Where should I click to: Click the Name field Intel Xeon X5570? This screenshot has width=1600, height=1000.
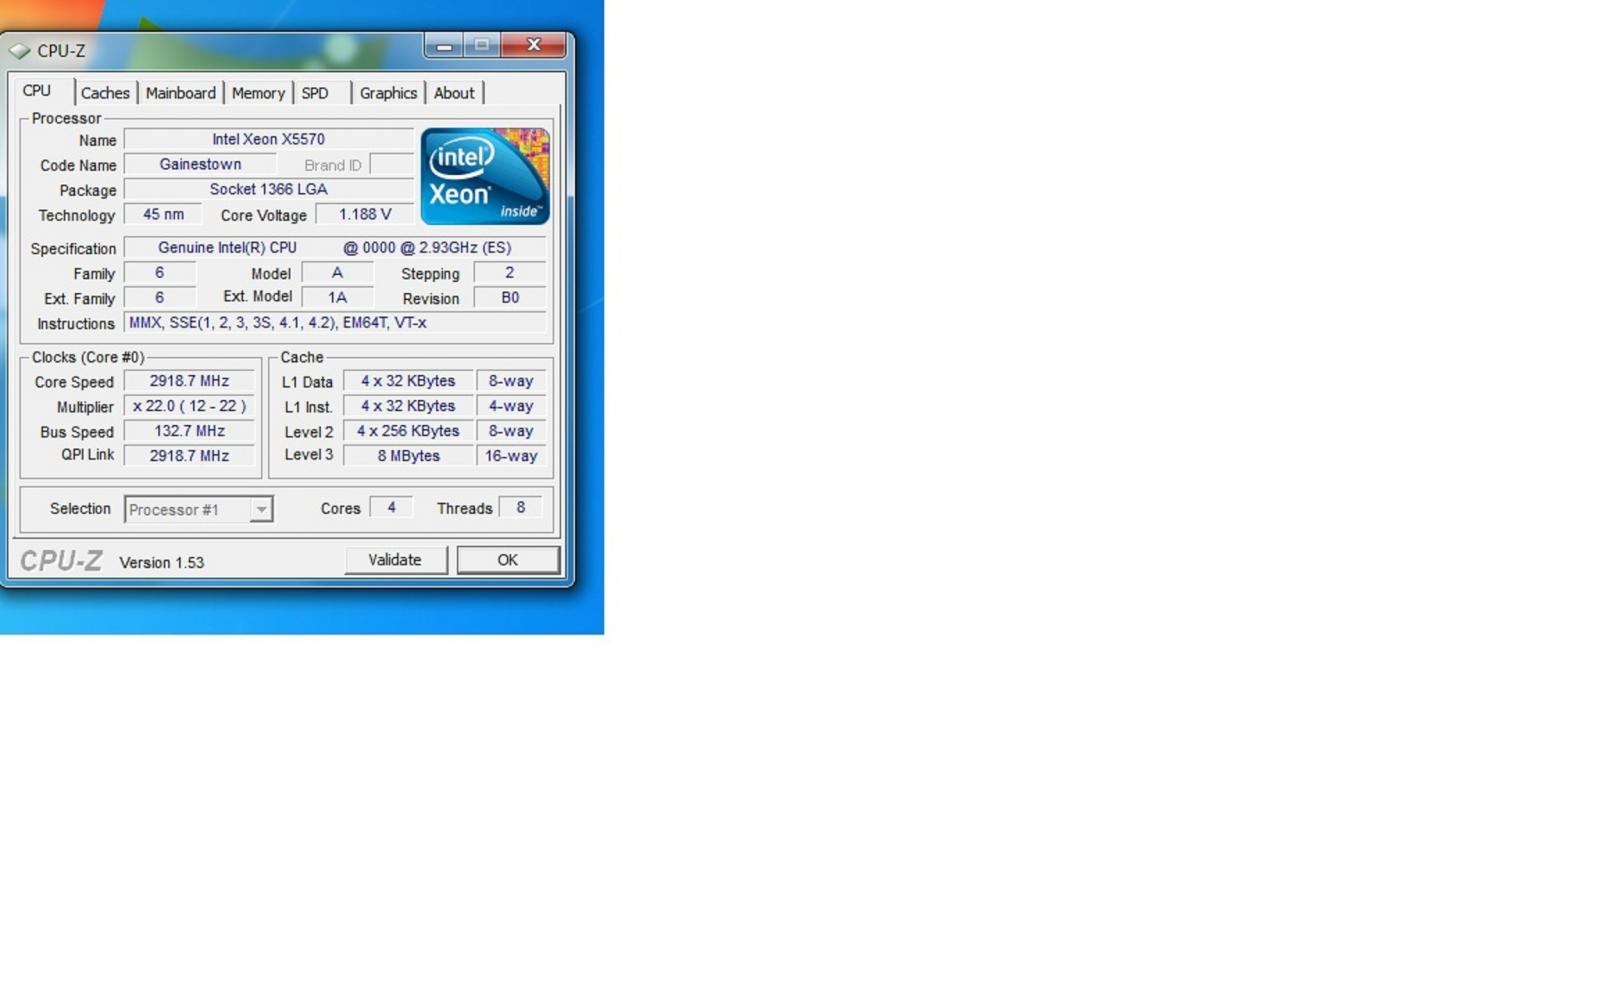coord(268,140)
